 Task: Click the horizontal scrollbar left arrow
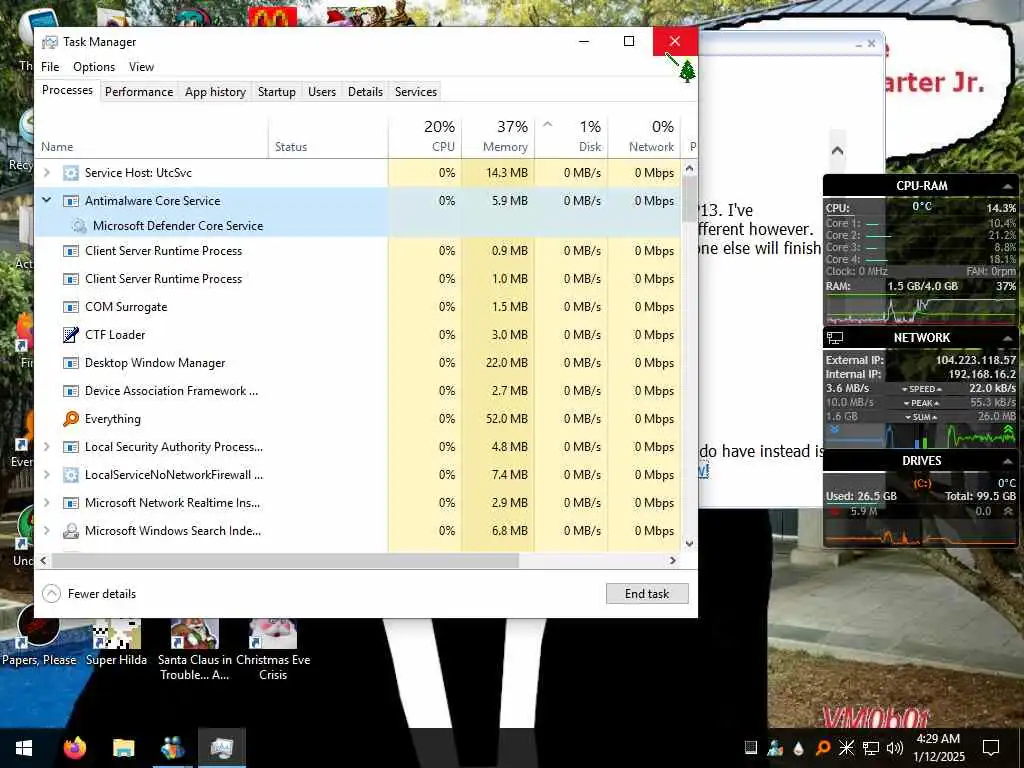(x=44, y=560)
